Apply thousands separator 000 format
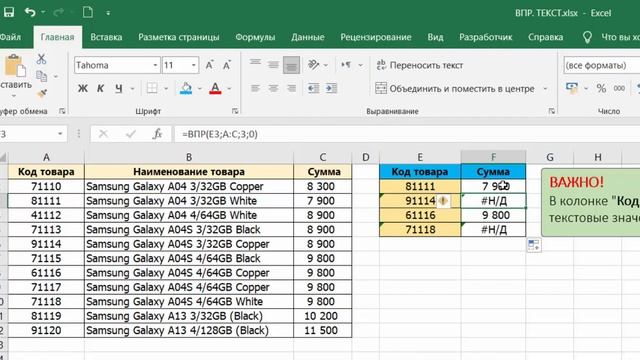Viewport: 640px width, 360px height. [x=619, y=88]
